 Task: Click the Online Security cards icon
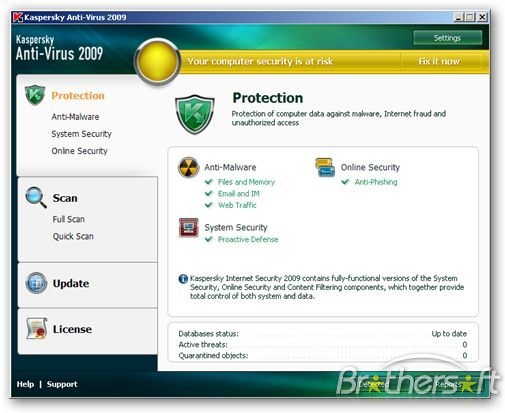click(325, 167)
